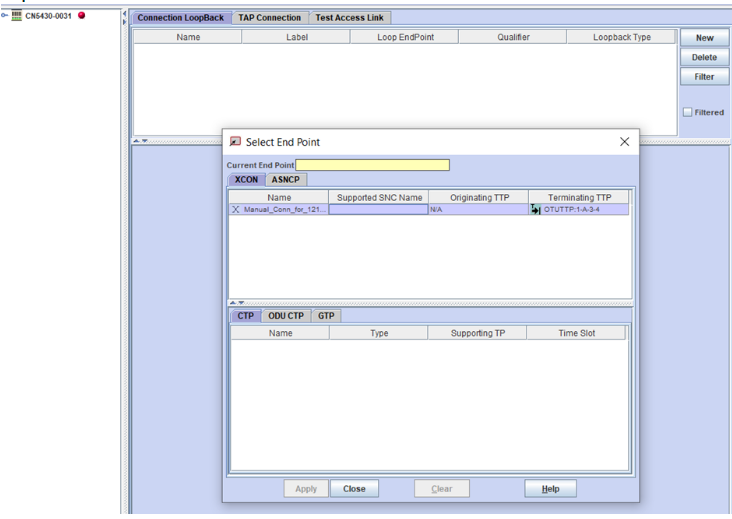This screenshot has width=732, height=519.
Task: Select the ASNCP tab
Action: 286,180
